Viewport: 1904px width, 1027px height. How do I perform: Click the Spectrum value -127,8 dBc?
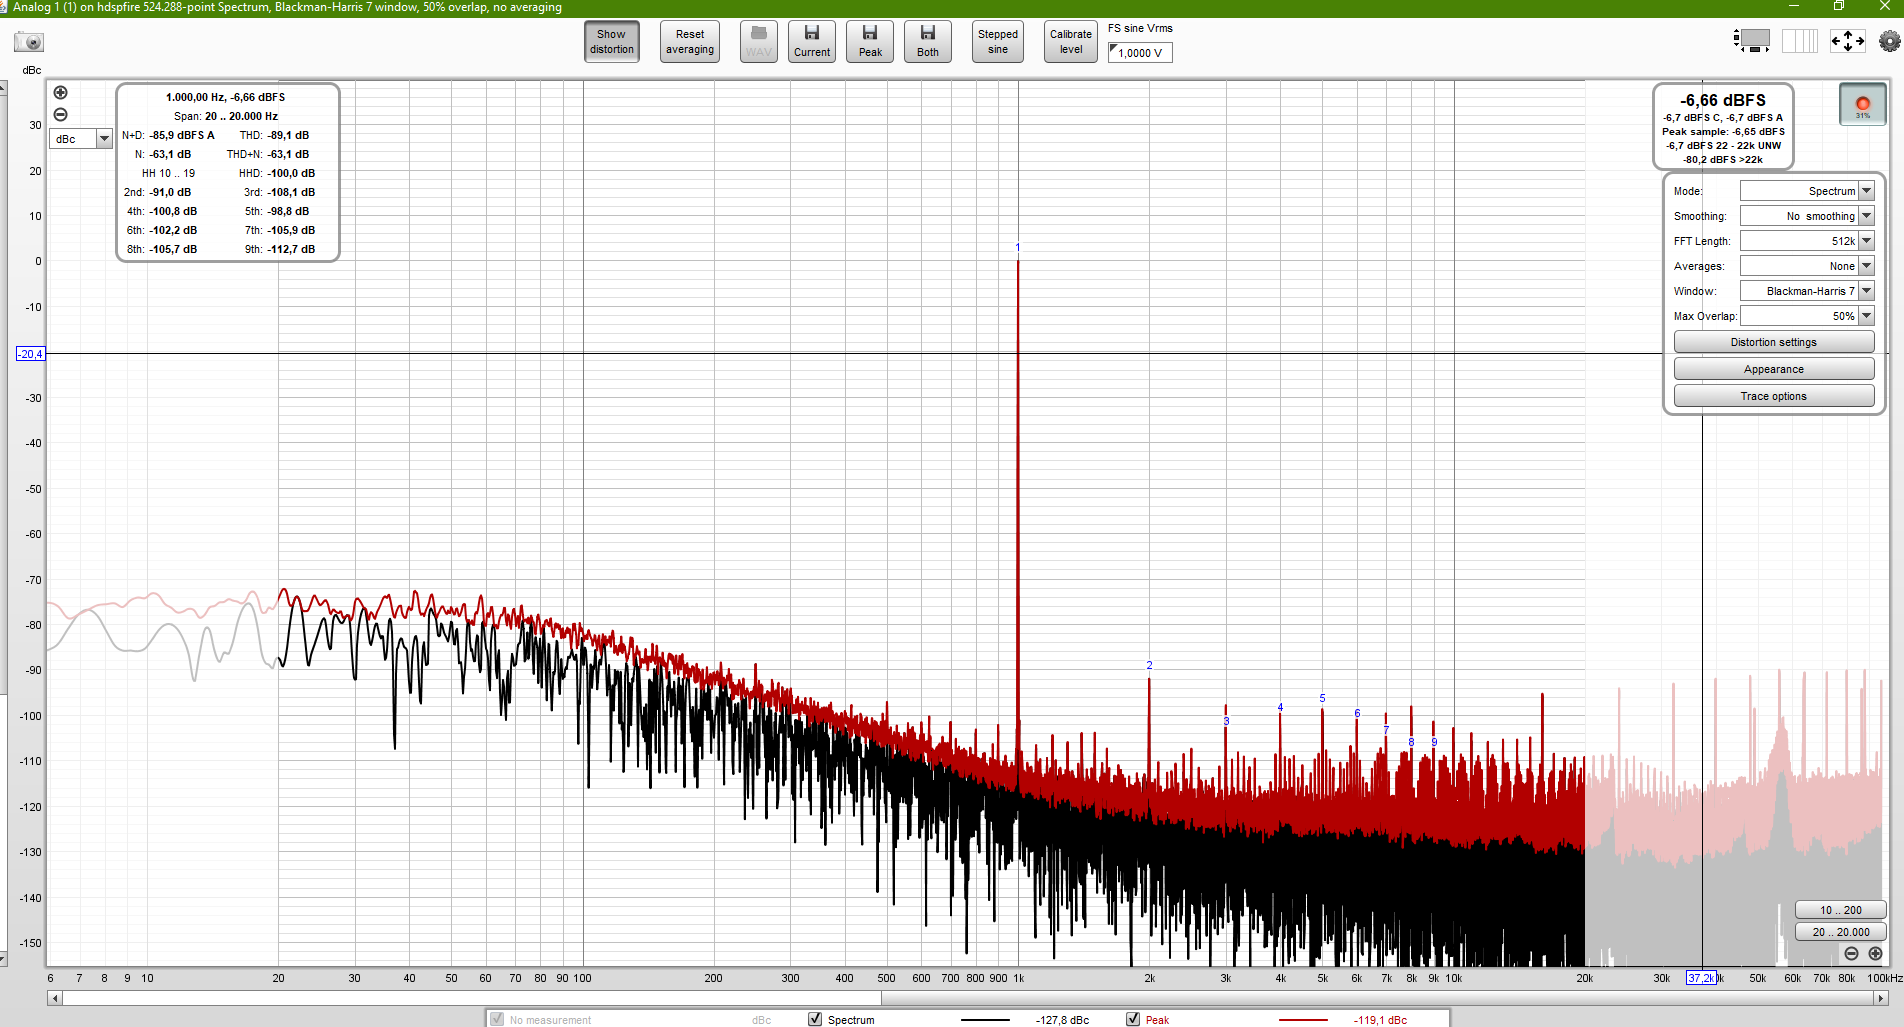1062,1020
